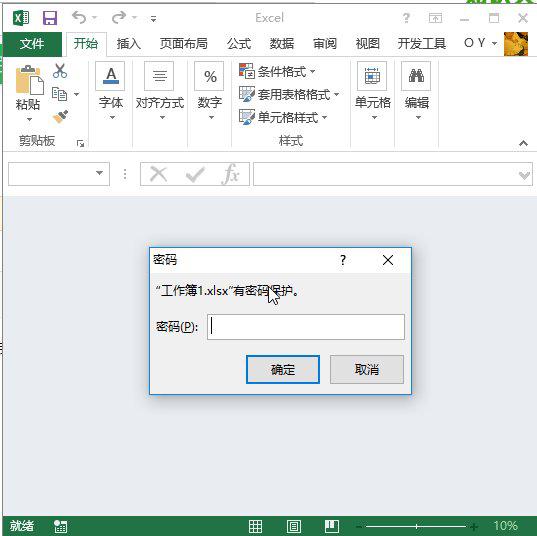
Task: Switch to the 视图 tab
Action: (367, 44)
